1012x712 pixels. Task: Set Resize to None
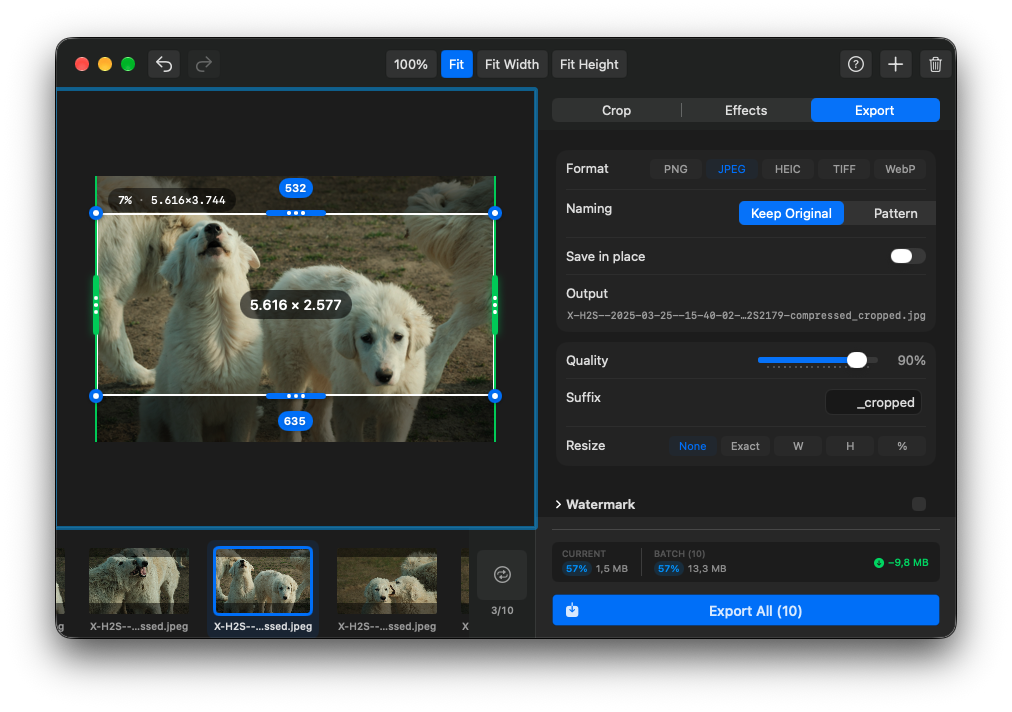tap(693, 446)
